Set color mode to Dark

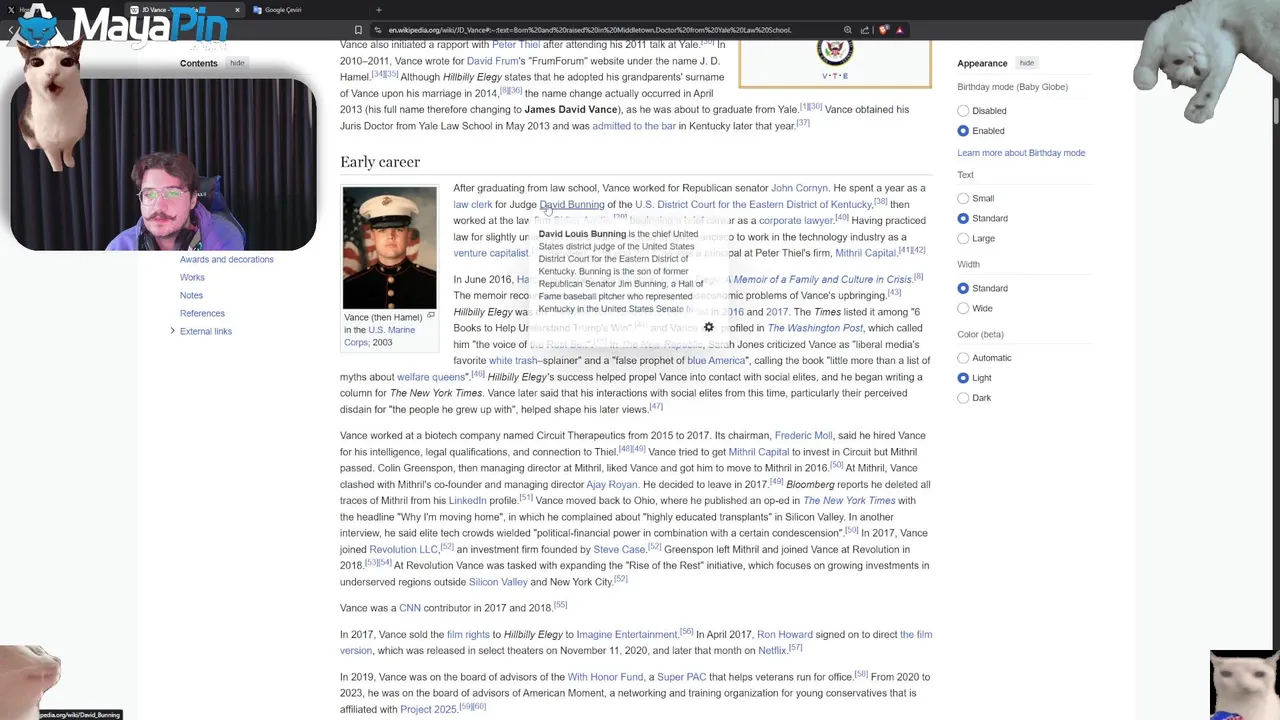[x=963, y=398]
